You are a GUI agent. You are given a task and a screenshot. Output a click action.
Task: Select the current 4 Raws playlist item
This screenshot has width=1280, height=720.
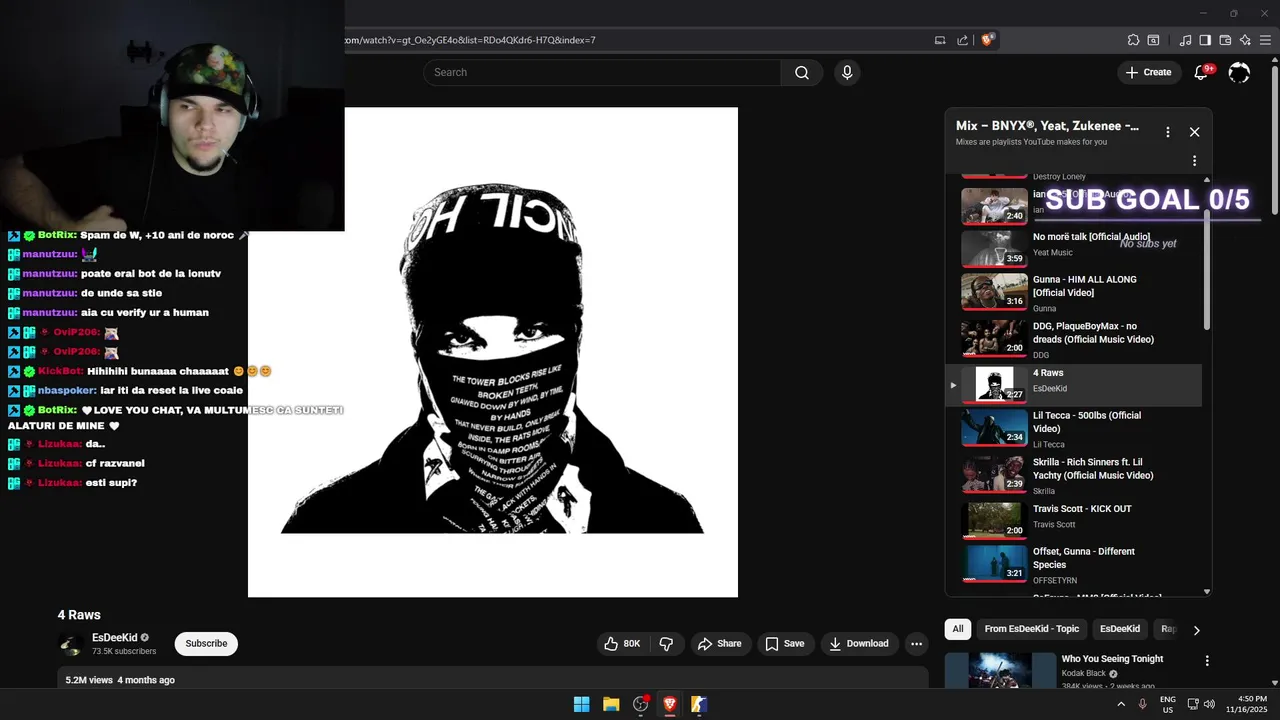(x=1075, y=385)
